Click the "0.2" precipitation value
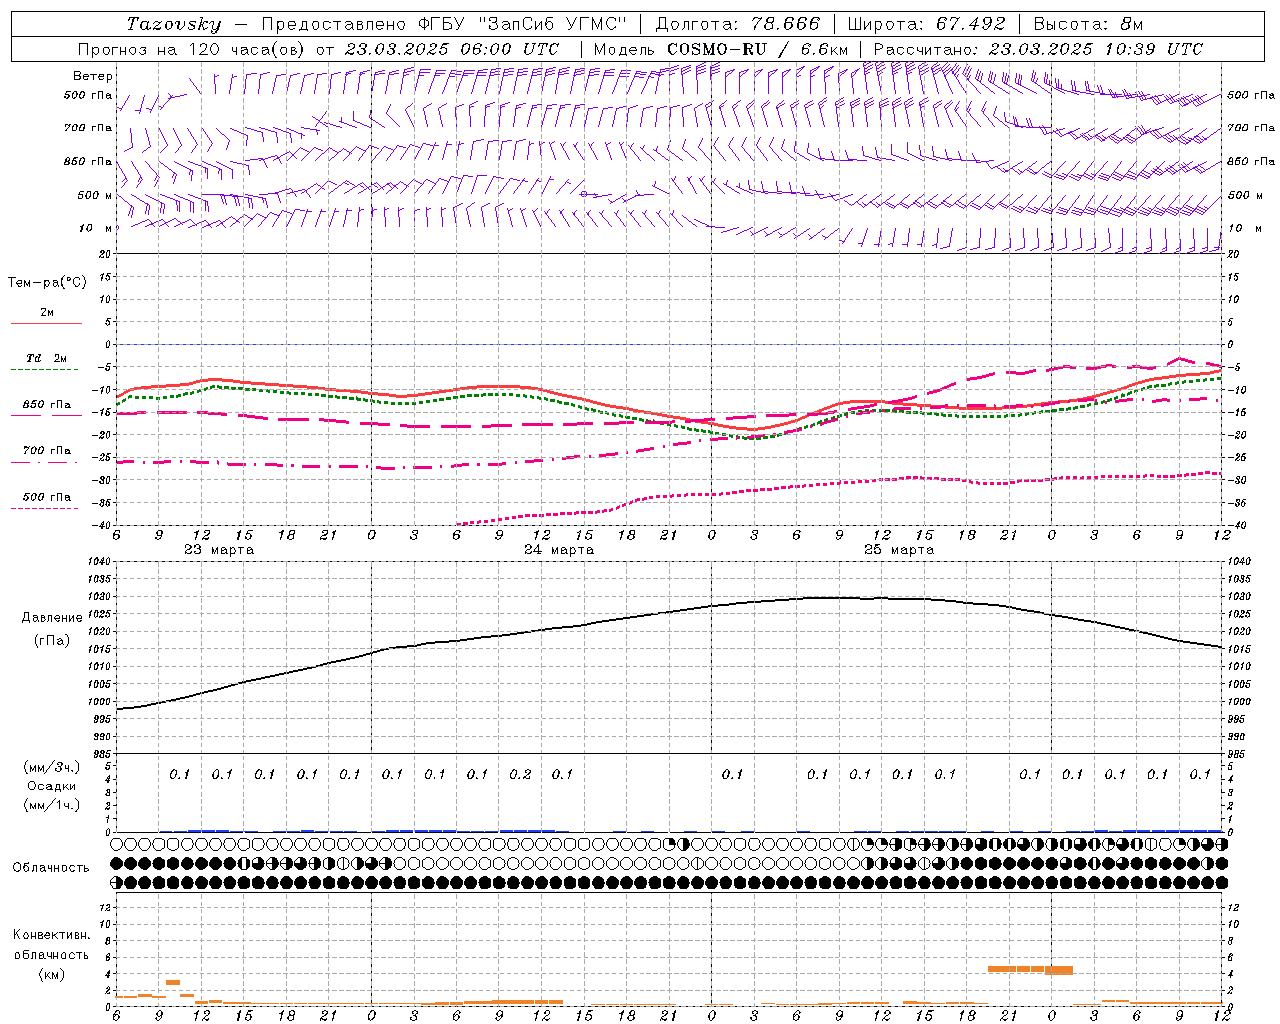 520,774
